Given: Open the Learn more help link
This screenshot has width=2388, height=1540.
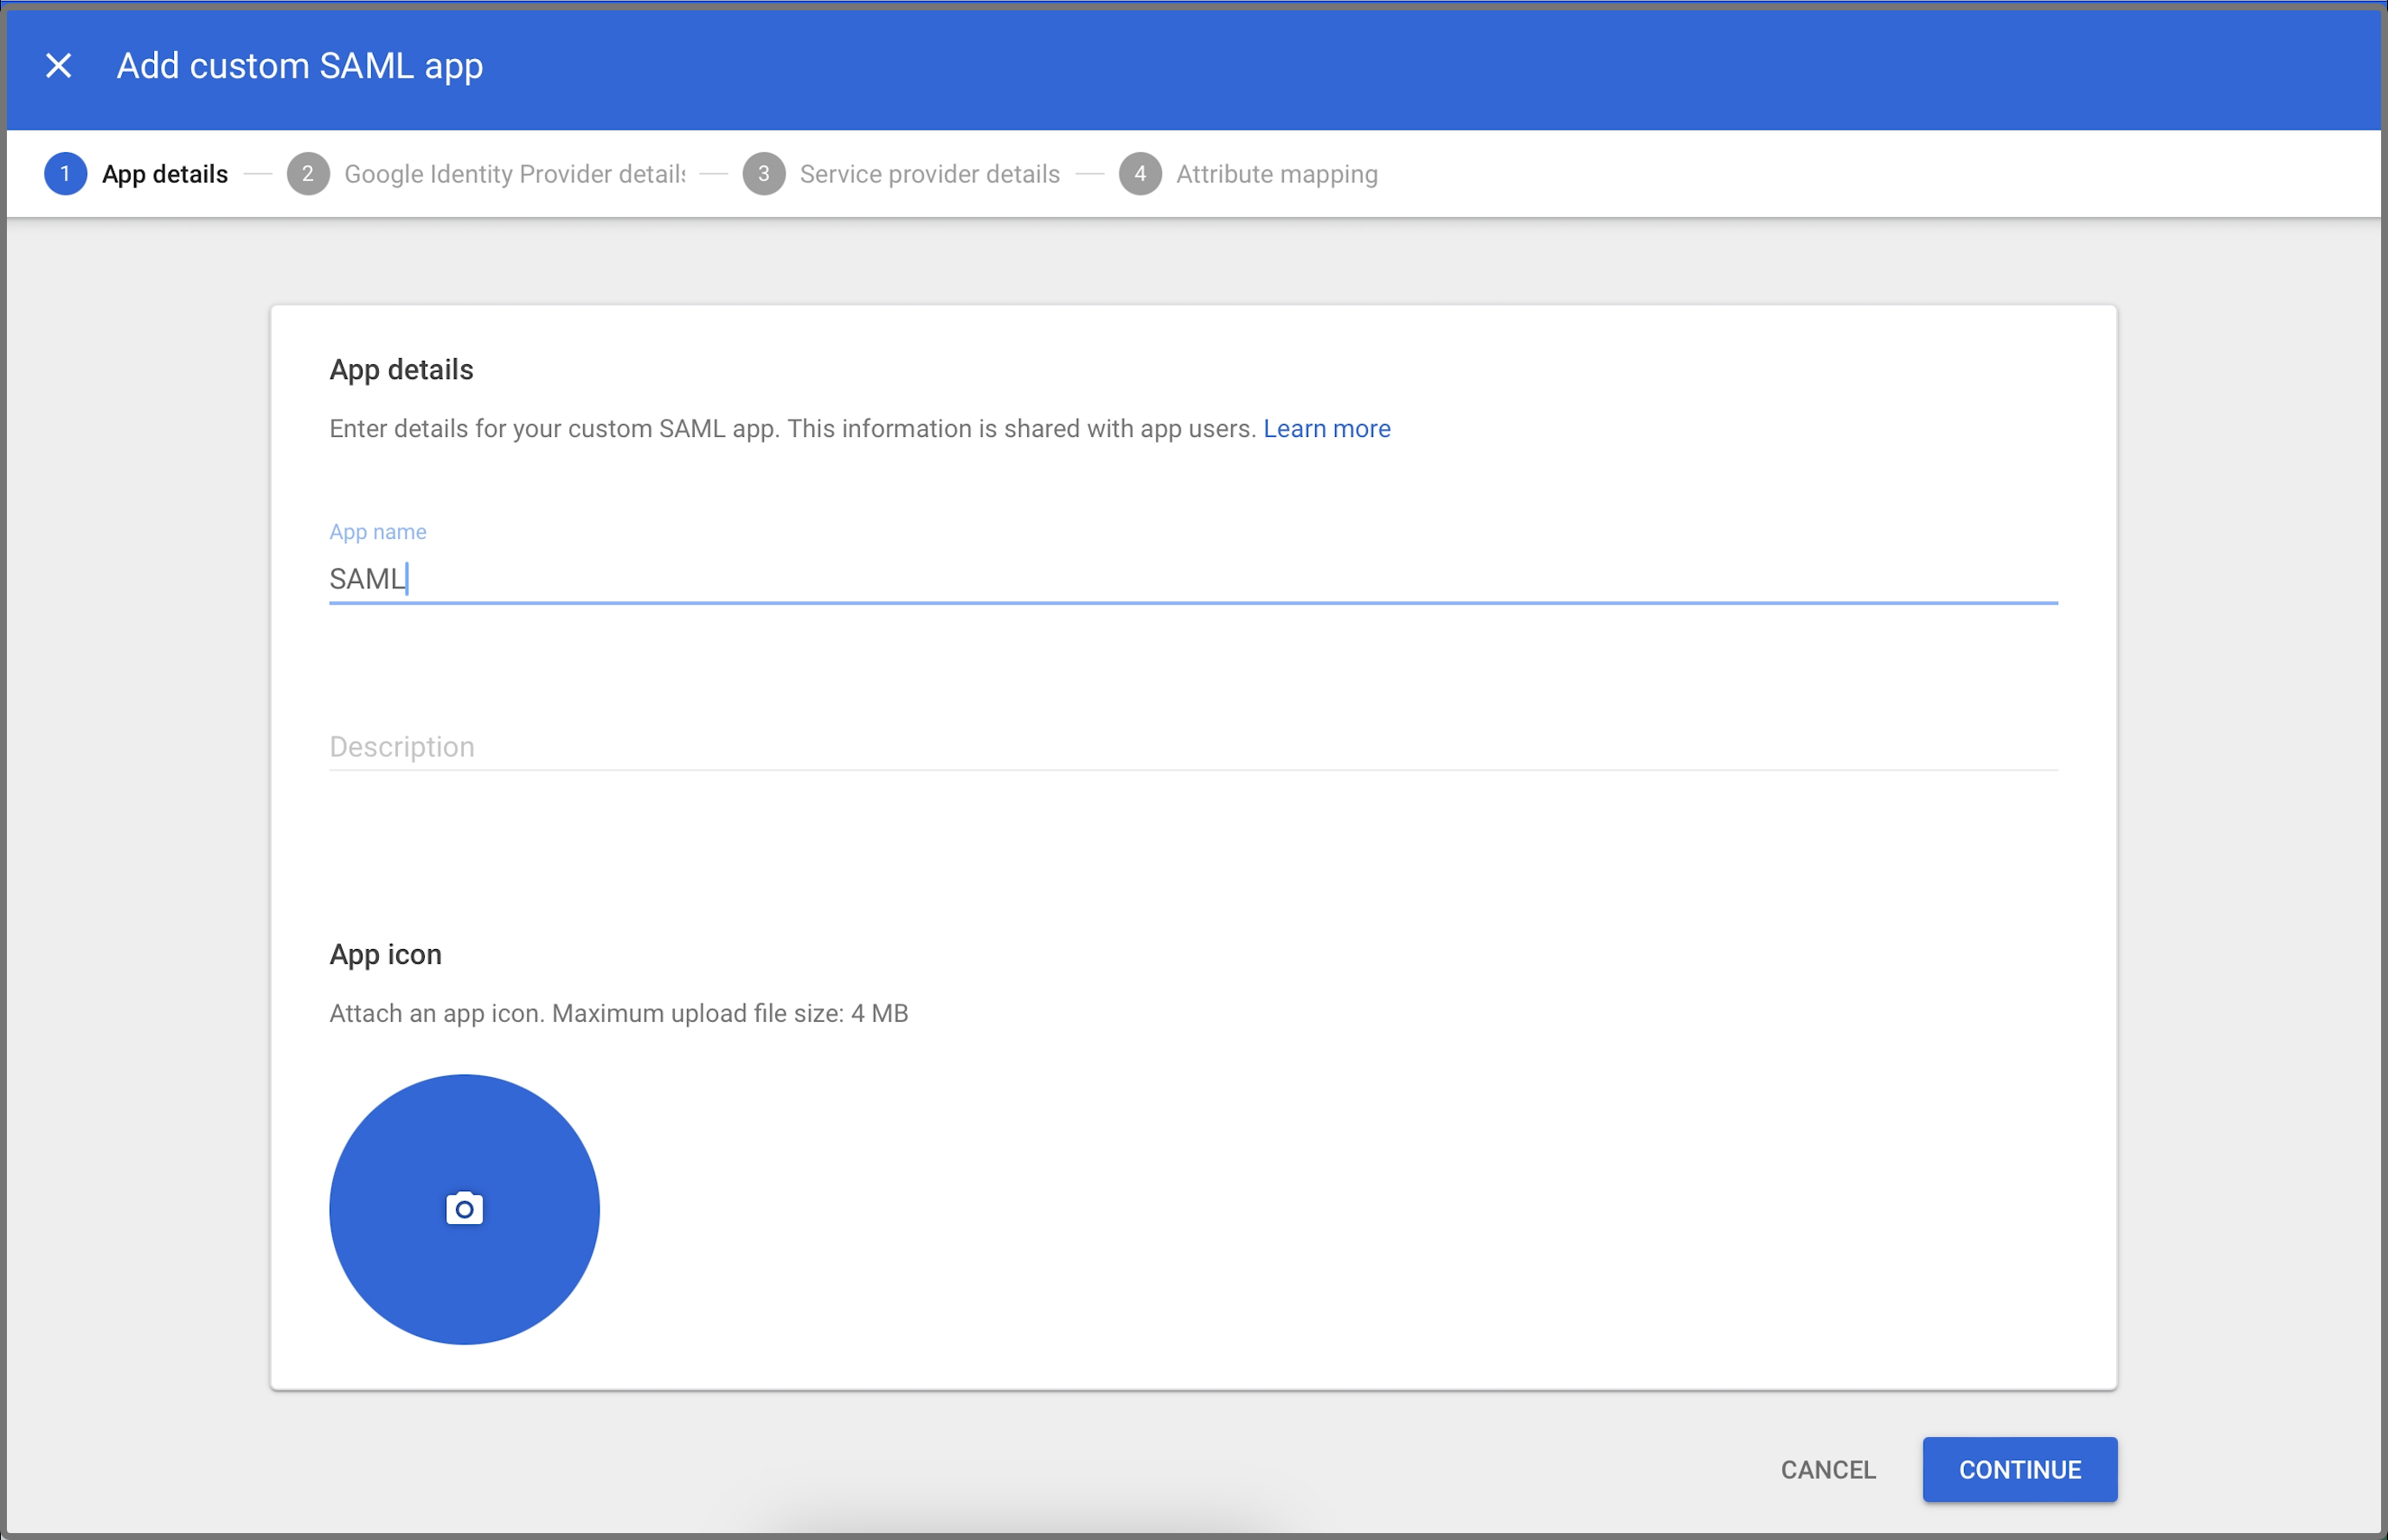Looking at the screenshot, I should pos(1327,428).
